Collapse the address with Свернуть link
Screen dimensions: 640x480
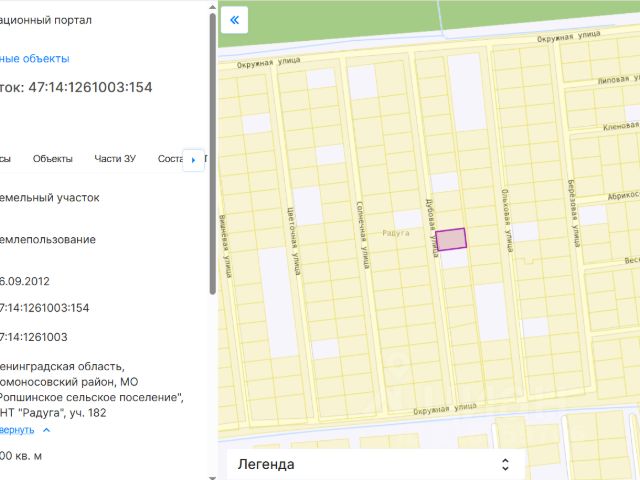point(17,430)
